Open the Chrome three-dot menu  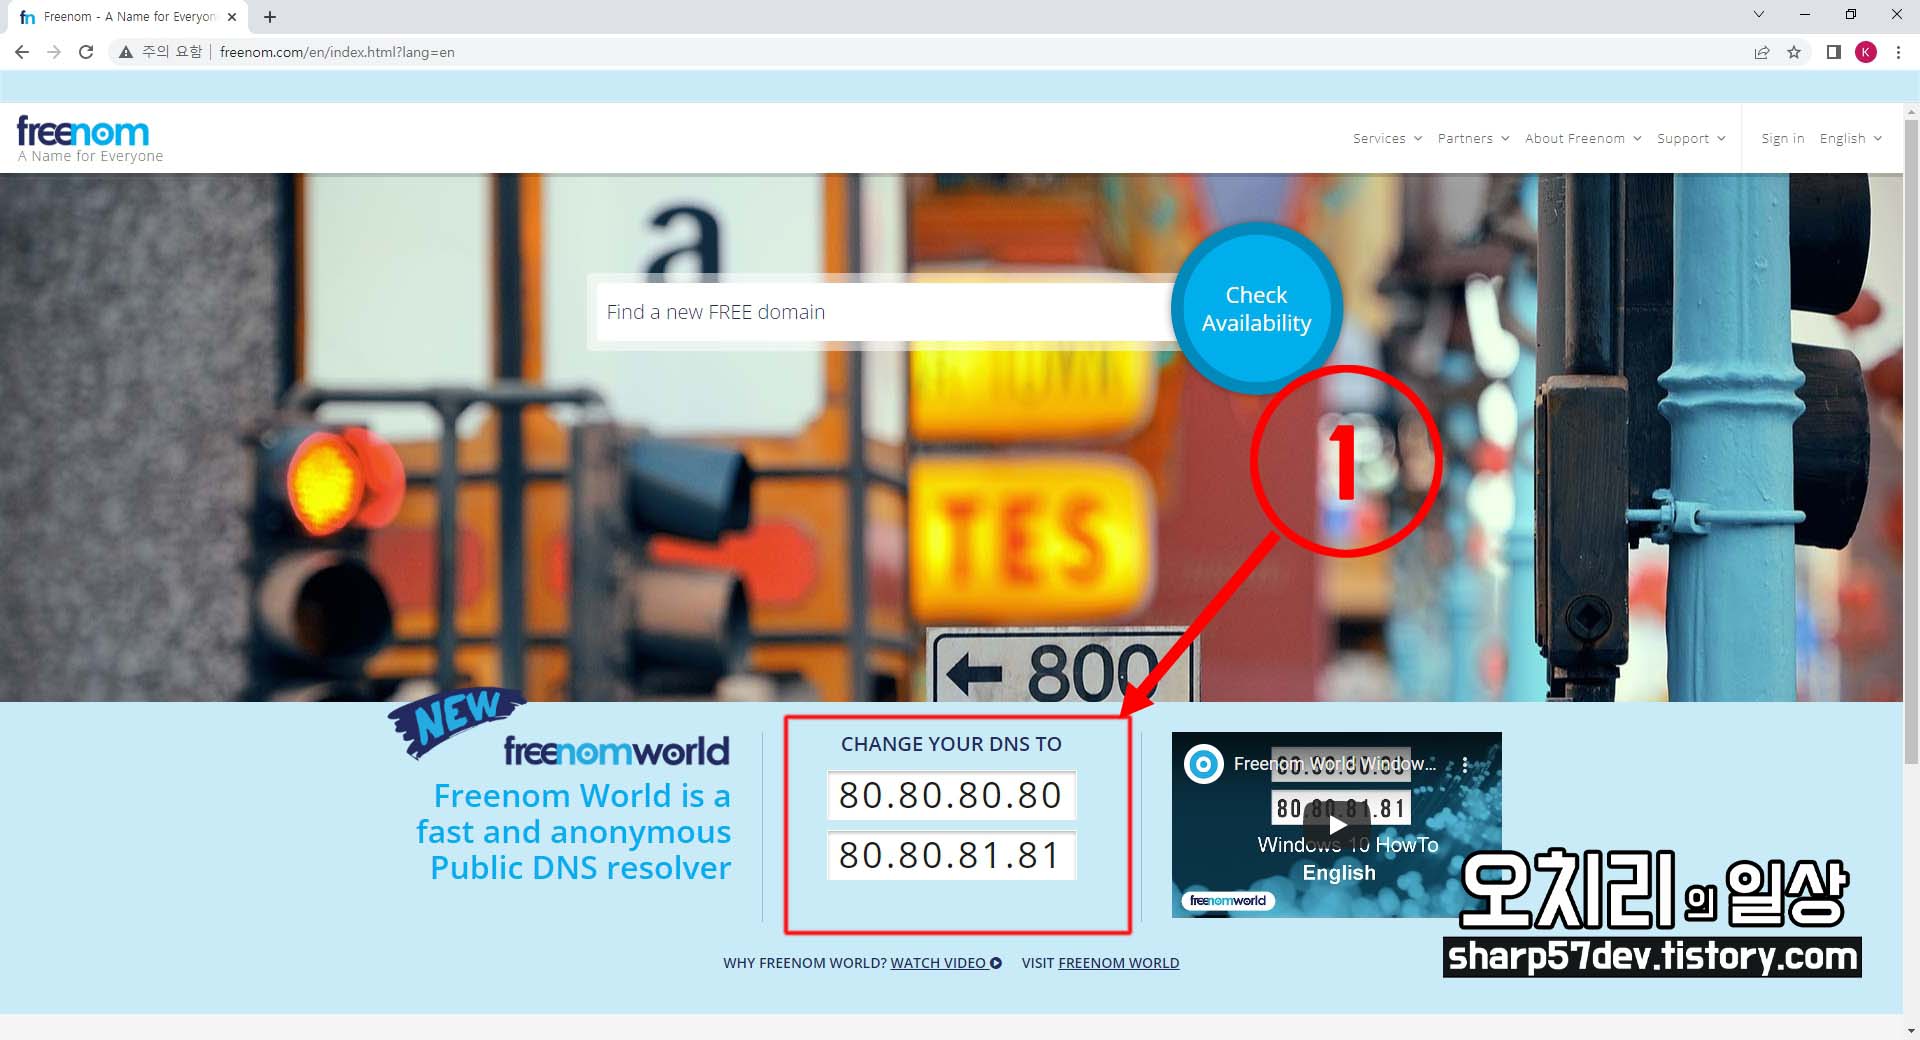pyautogui.click(x=1898, y=52)
